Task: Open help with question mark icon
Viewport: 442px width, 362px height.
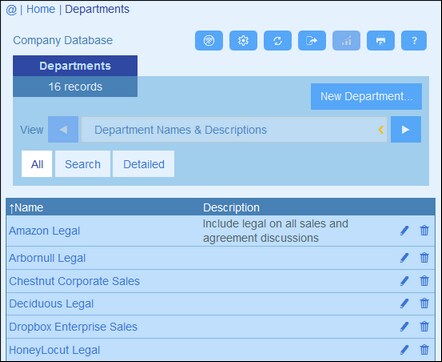Action: point(414,41)
